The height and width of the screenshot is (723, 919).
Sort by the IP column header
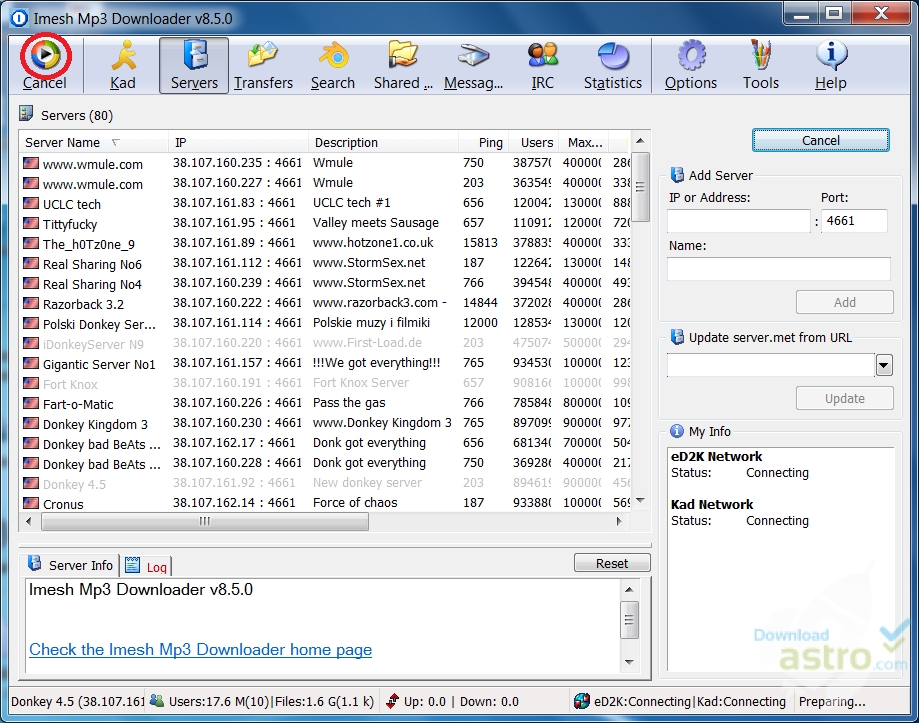pos(238,142)
